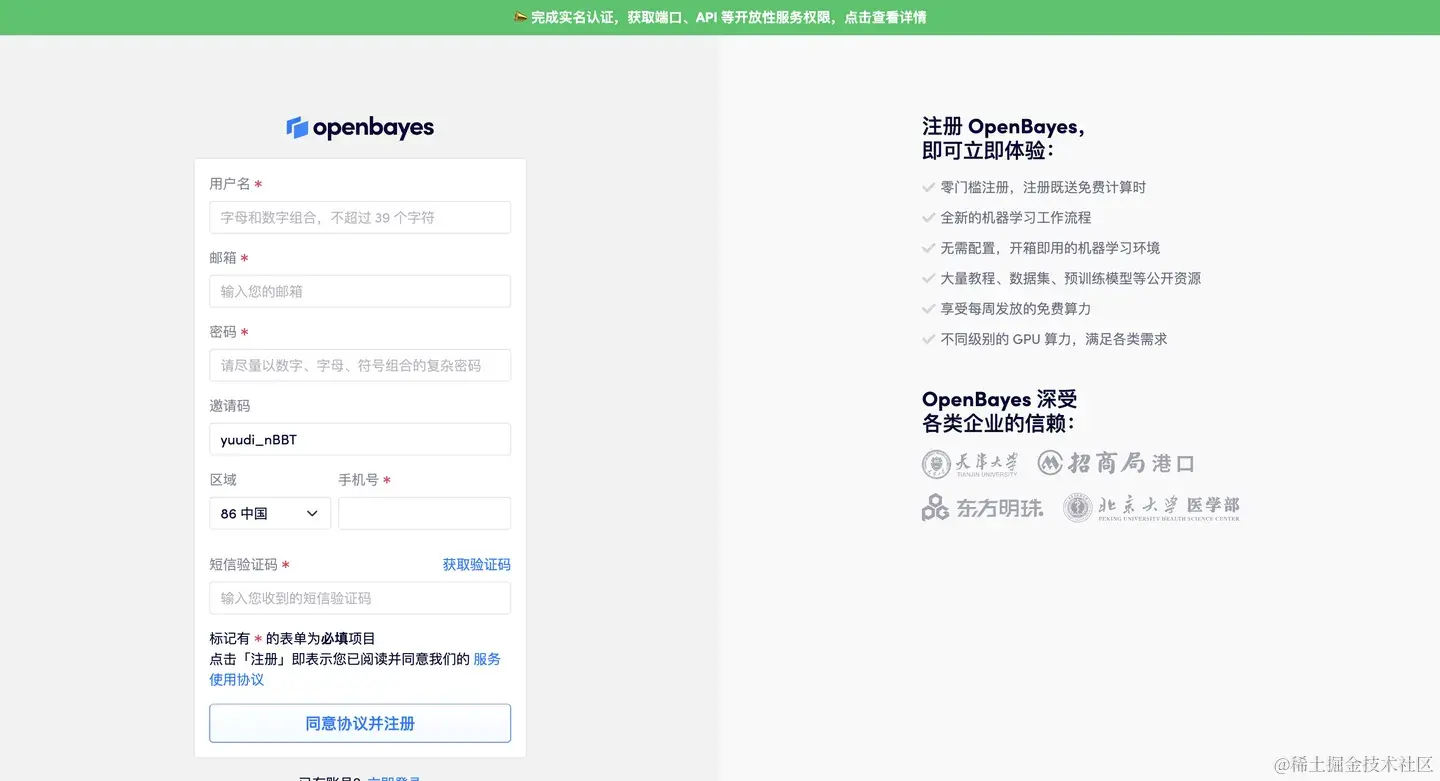Click the OpenBayes logo above the form
1440x781 pixels.
(x=360, y=128)
